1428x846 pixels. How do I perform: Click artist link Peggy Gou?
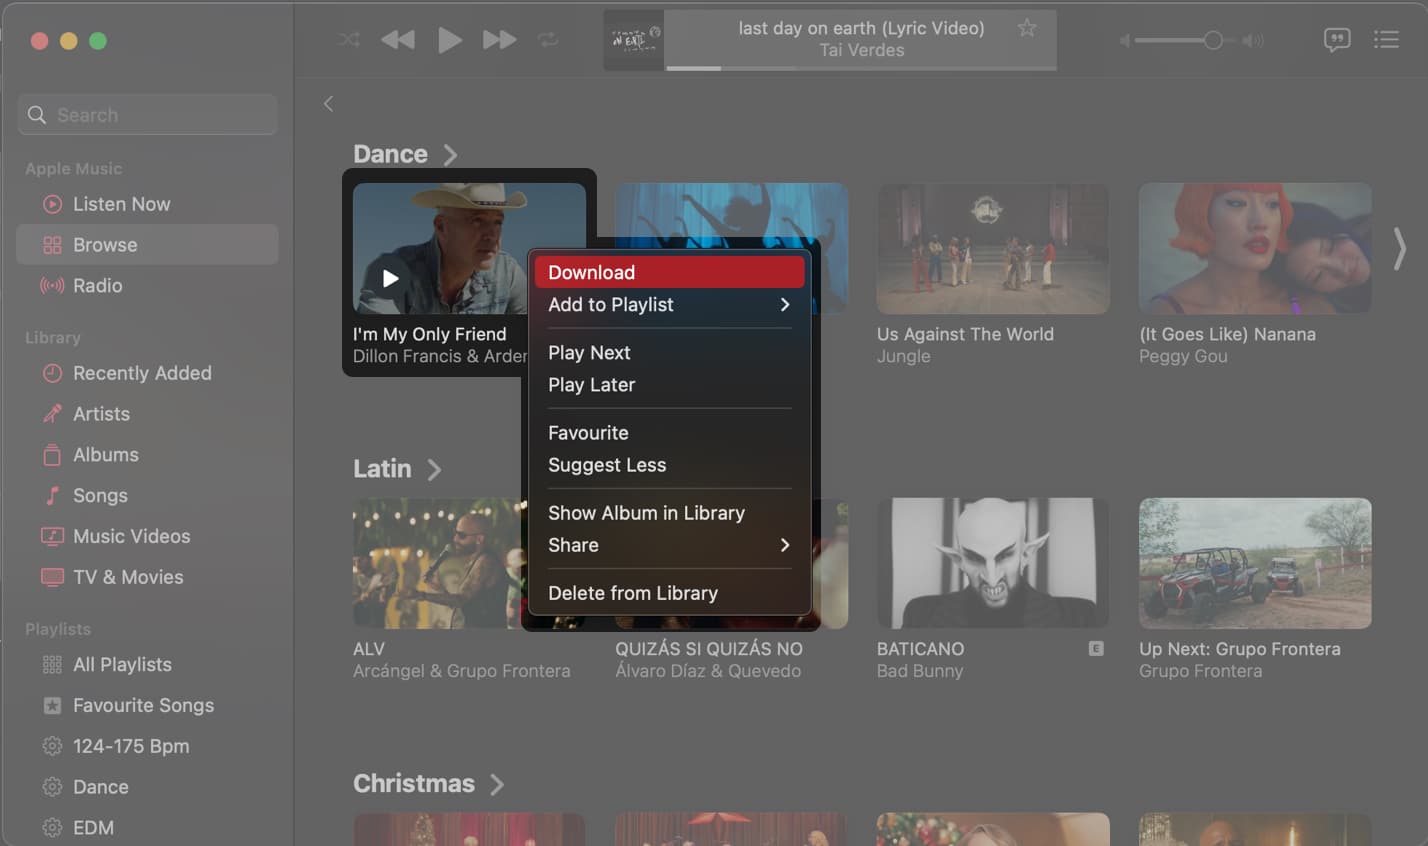pyautogui.click(x=1183, y=357)
